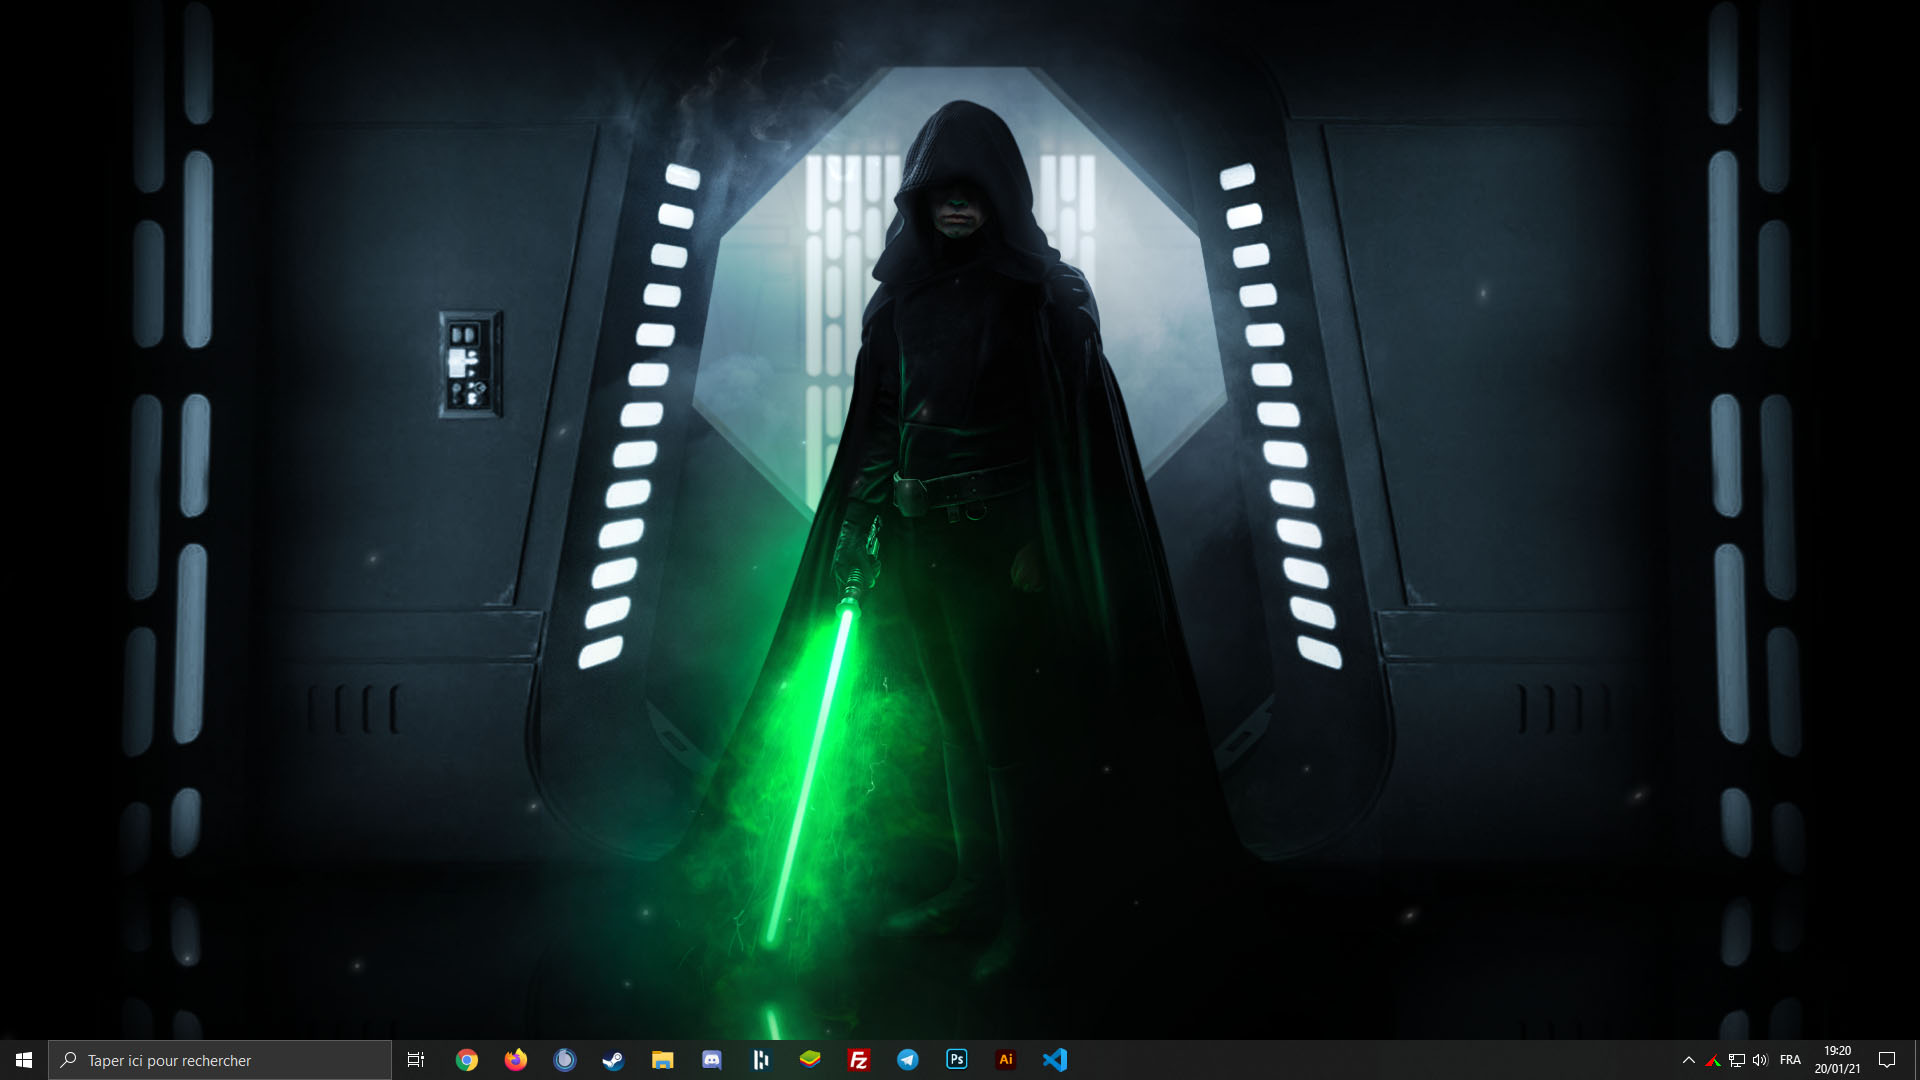
Task: Open the notification action center
Action: pos(1887,1060)
